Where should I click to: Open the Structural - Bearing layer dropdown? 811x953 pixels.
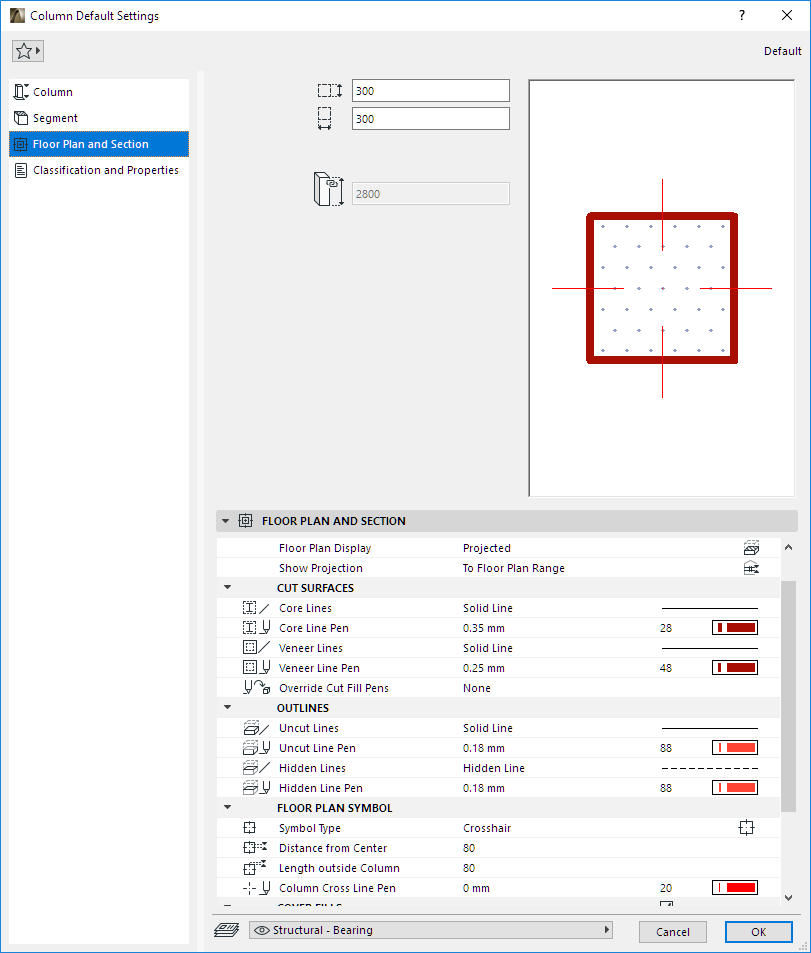pos(431,930)
